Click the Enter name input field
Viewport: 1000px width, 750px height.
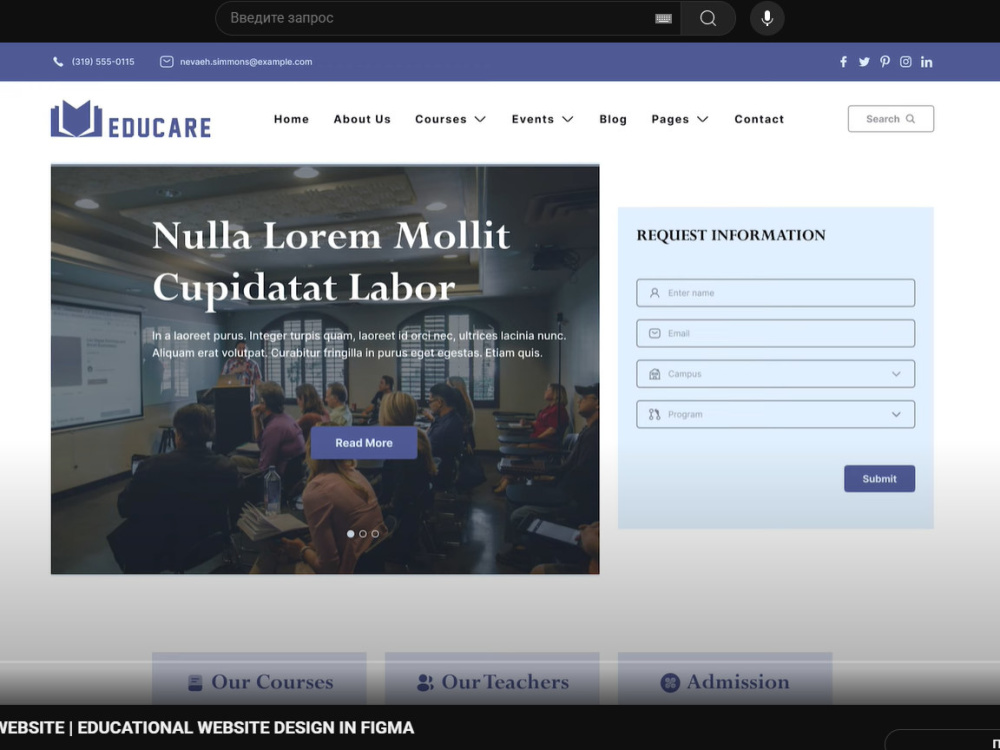click(776, 293)
